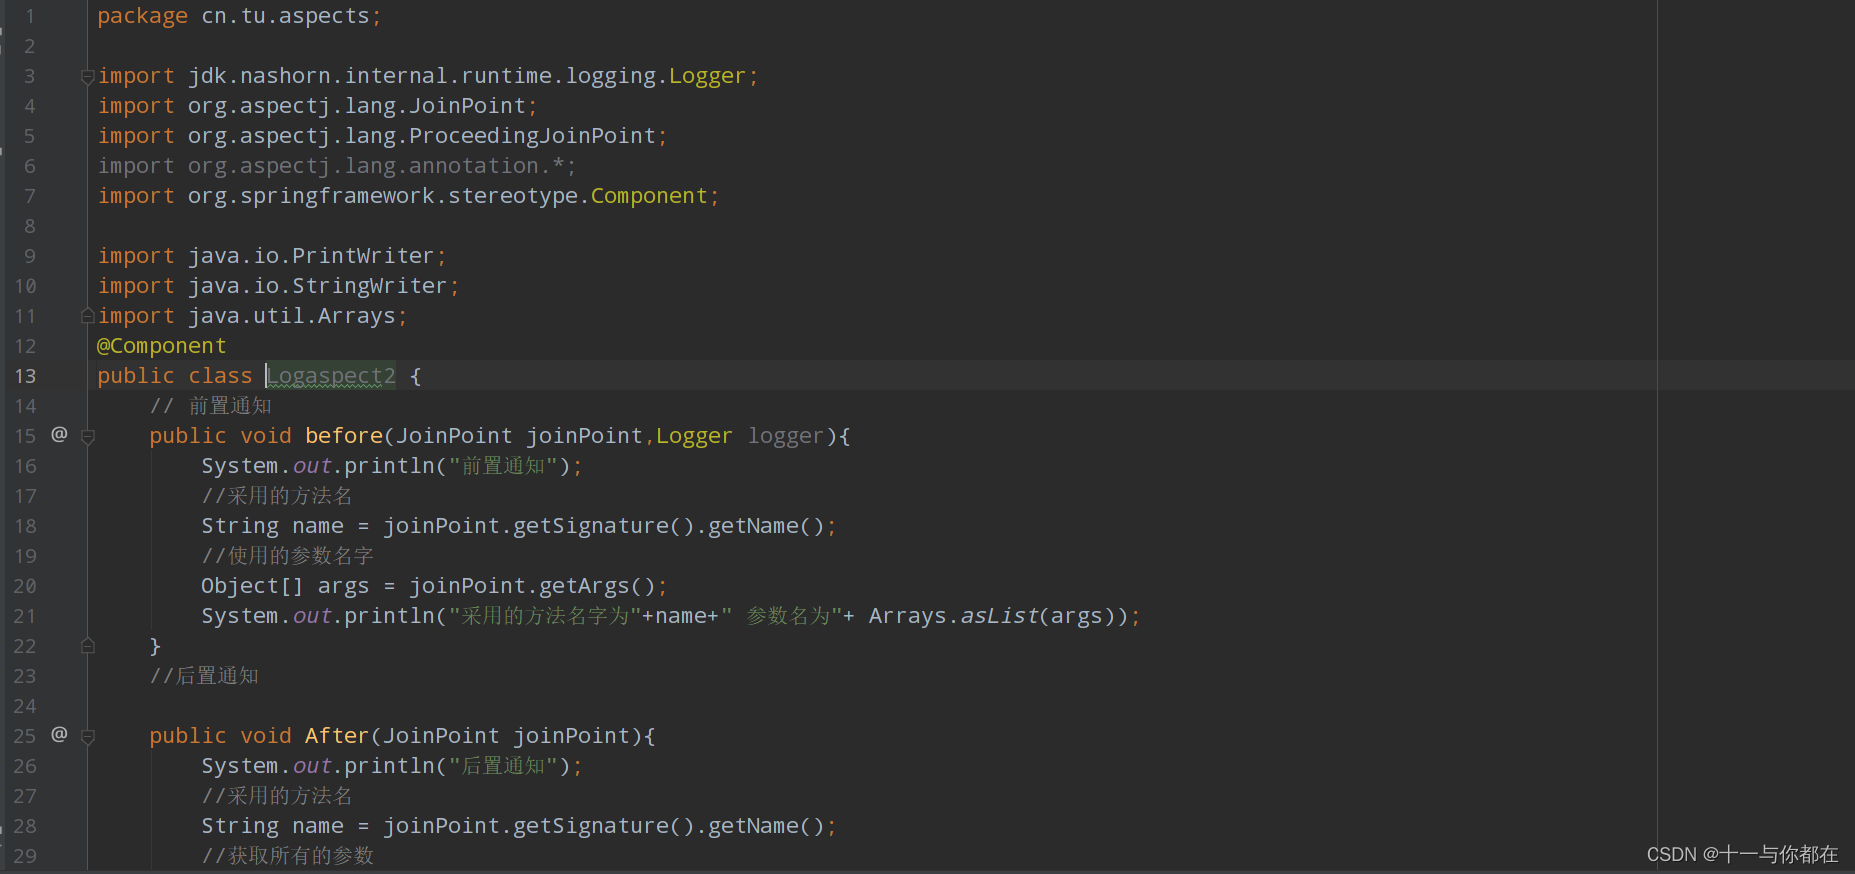Click the unused import org.aspectj.lang.annotation.*

coord(337,166)
